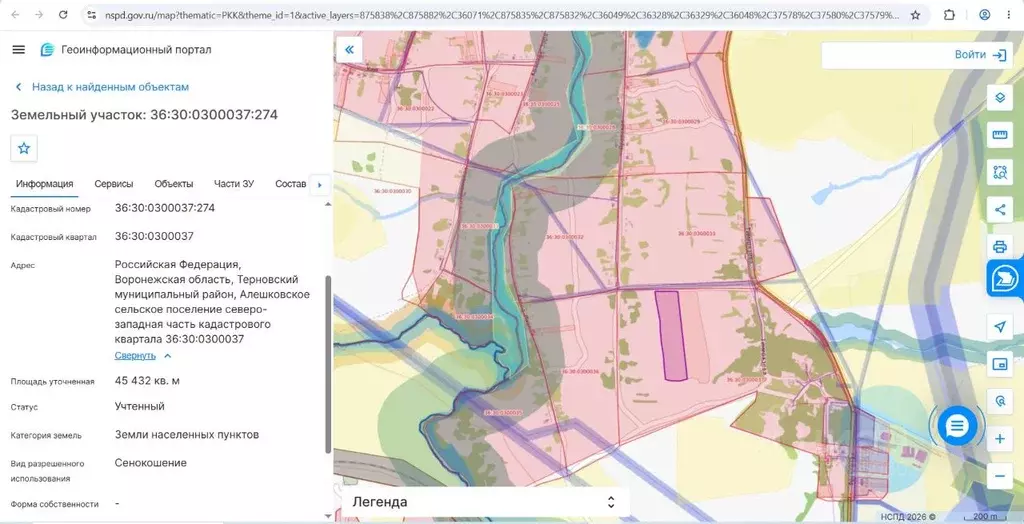Click browser back arrow
This screenshot has height=524, width=1024.
(x=15, y=14)
